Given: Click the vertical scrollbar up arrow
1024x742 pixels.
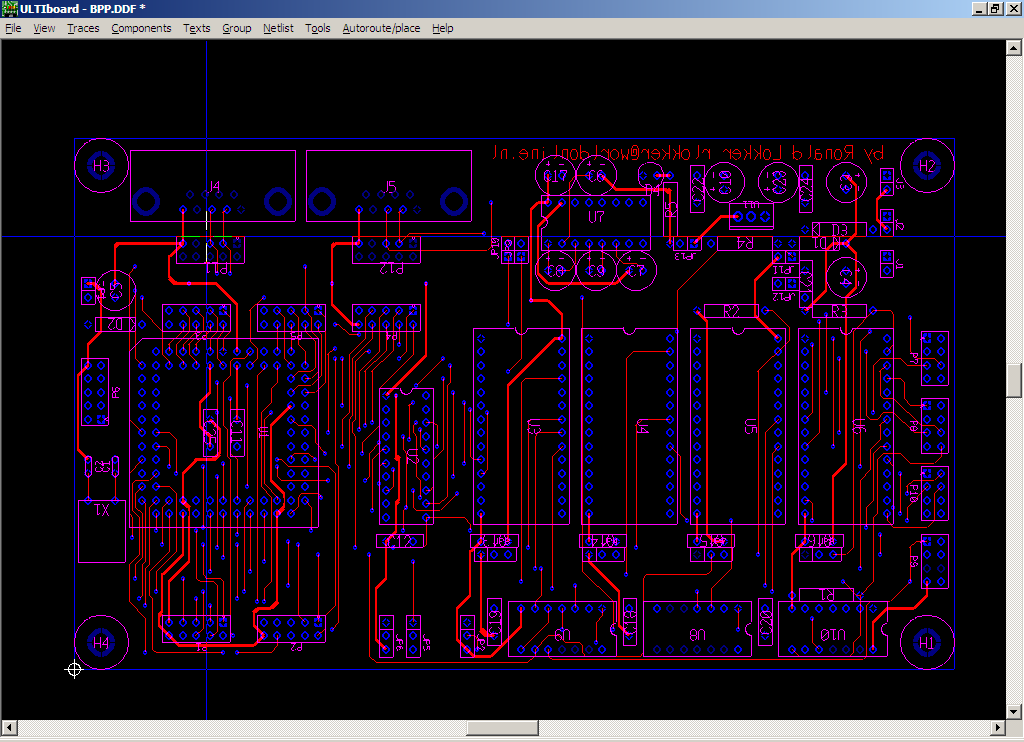Looking at the screenshot, I should pos(1015,47).
